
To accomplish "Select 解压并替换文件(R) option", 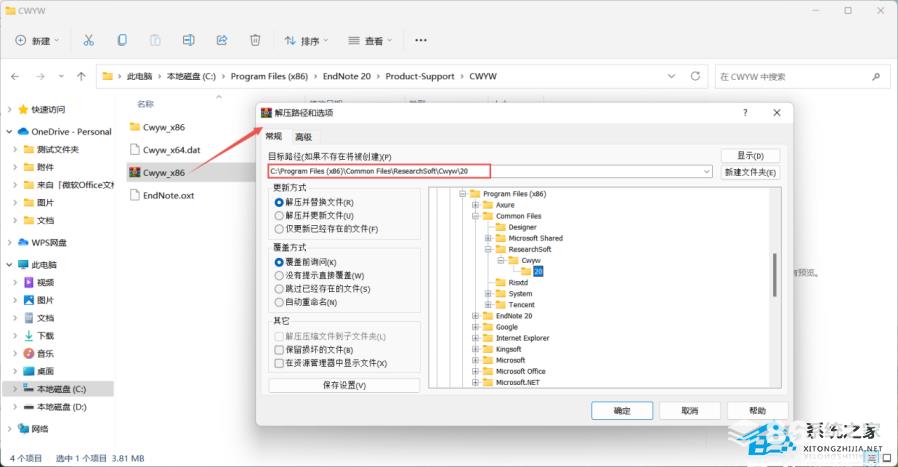I will click(314, 202).
